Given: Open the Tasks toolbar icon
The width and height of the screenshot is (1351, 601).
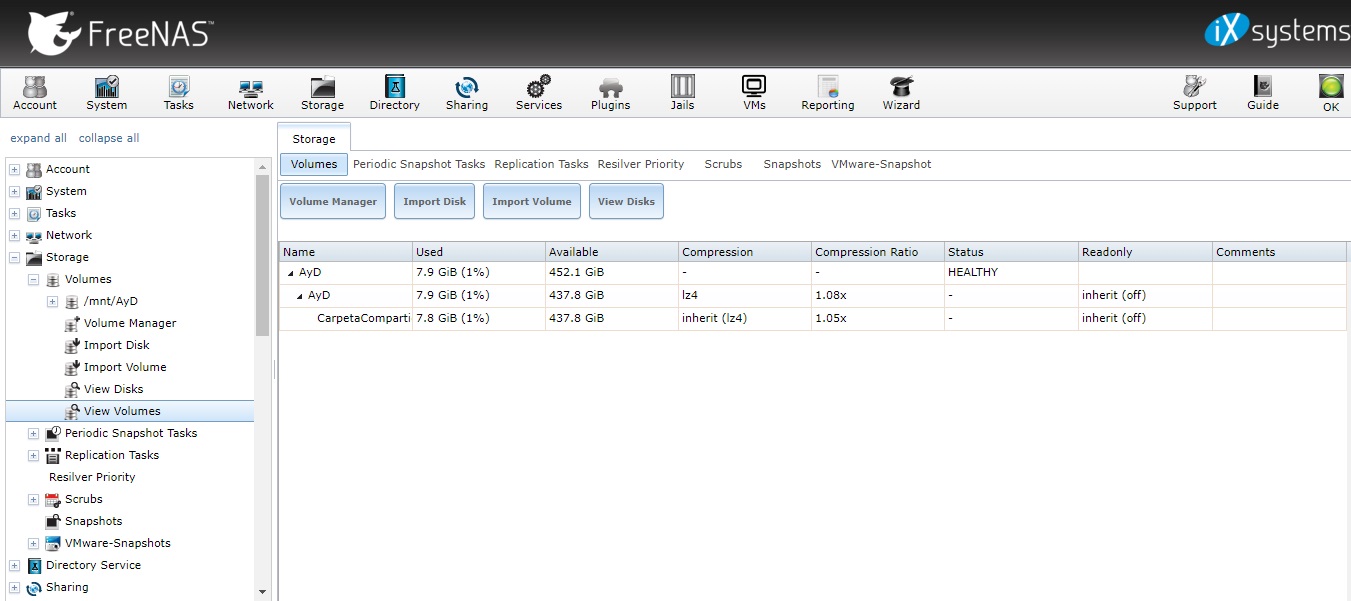Looking at the screenshot, I should tap(179, 93).
